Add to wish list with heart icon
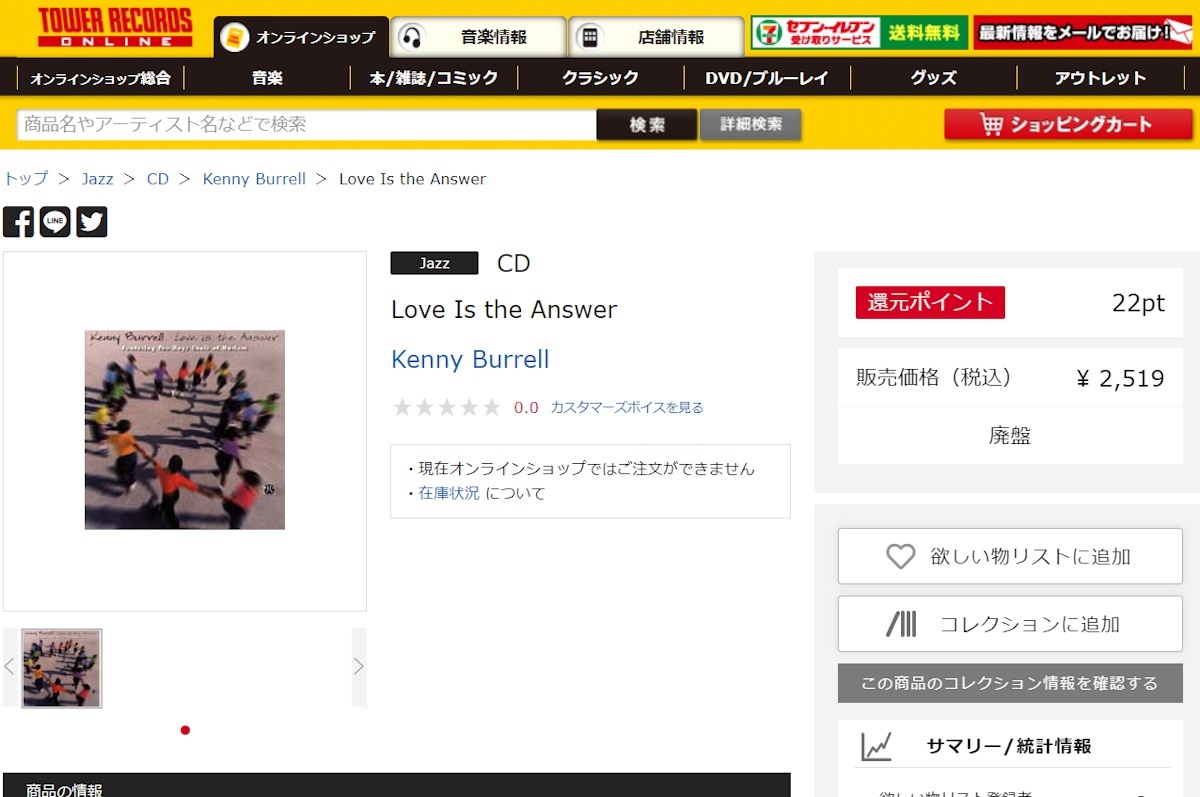 [x=1010, y=556]
